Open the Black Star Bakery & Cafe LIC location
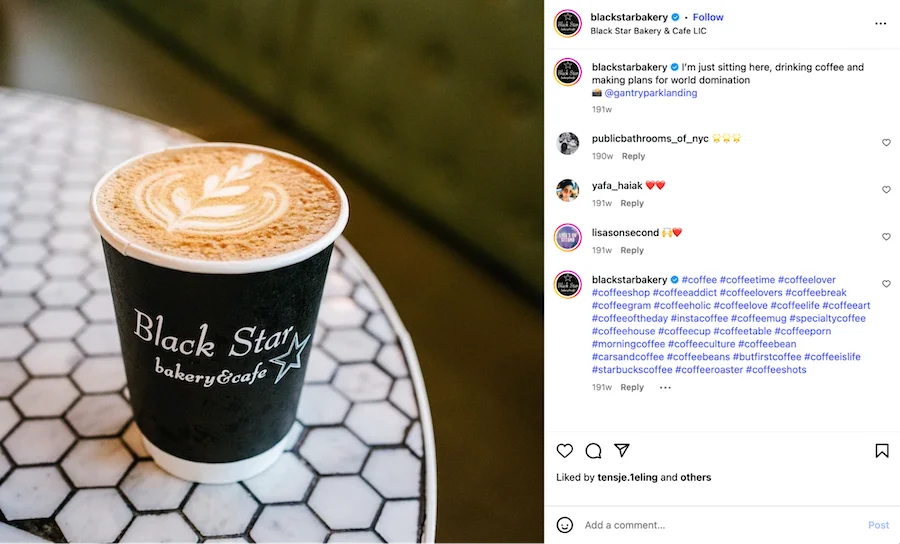The height and width of the screenshot is (544, 900). pos(648,31)
